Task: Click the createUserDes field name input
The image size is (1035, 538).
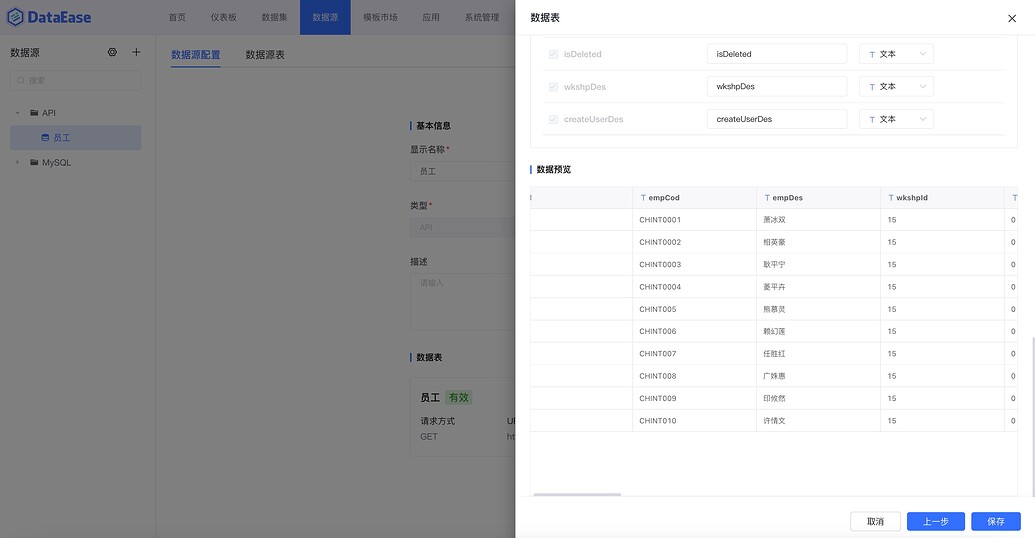Action: click(777, 119)
